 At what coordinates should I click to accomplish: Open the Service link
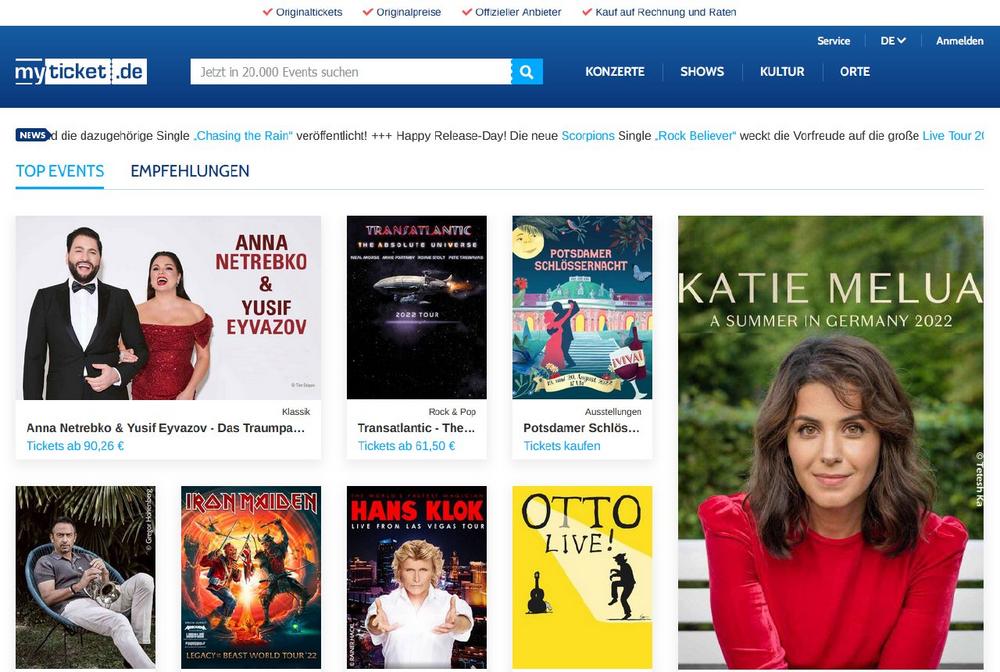tap(833, 41)
